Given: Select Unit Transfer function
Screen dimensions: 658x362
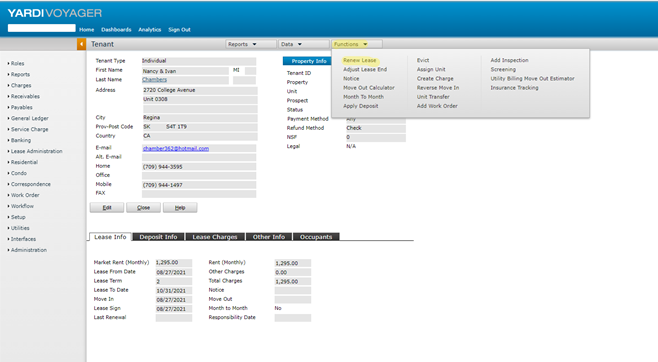Looking at the screenshot, I should (x=433, y=97).
